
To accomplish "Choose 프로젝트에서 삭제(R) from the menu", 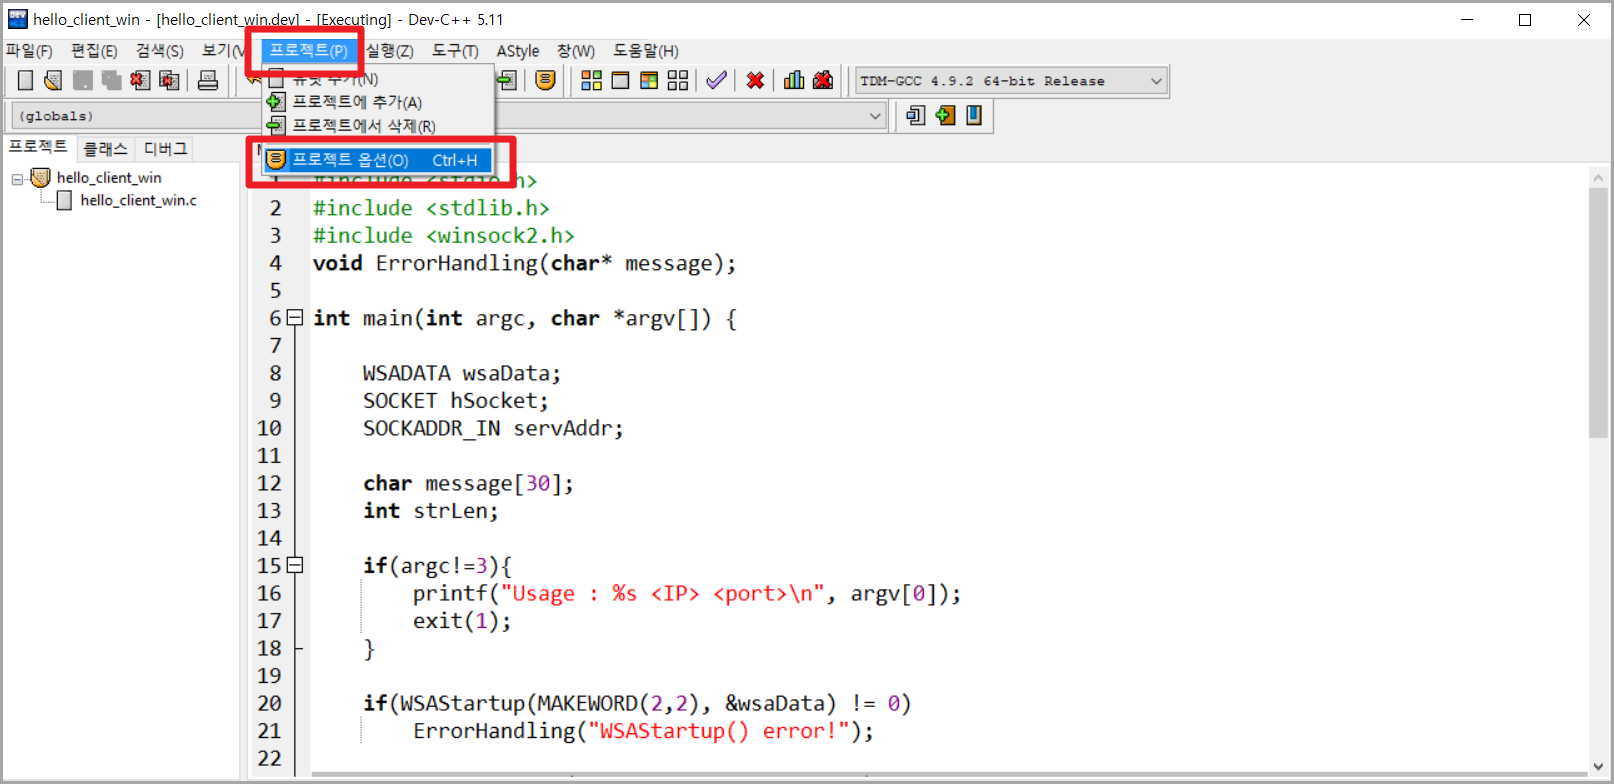I will [x=378, y=126].
